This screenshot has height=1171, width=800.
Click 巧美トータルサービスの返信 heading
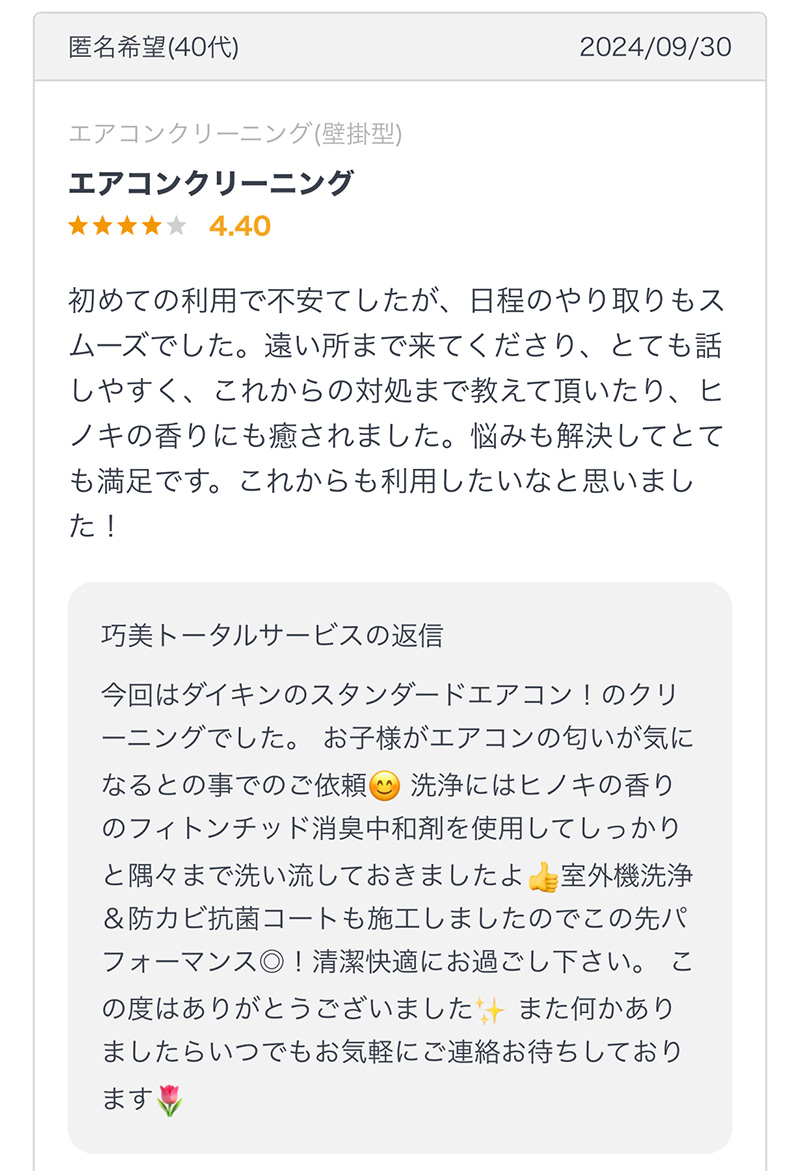tap(273, 636)
